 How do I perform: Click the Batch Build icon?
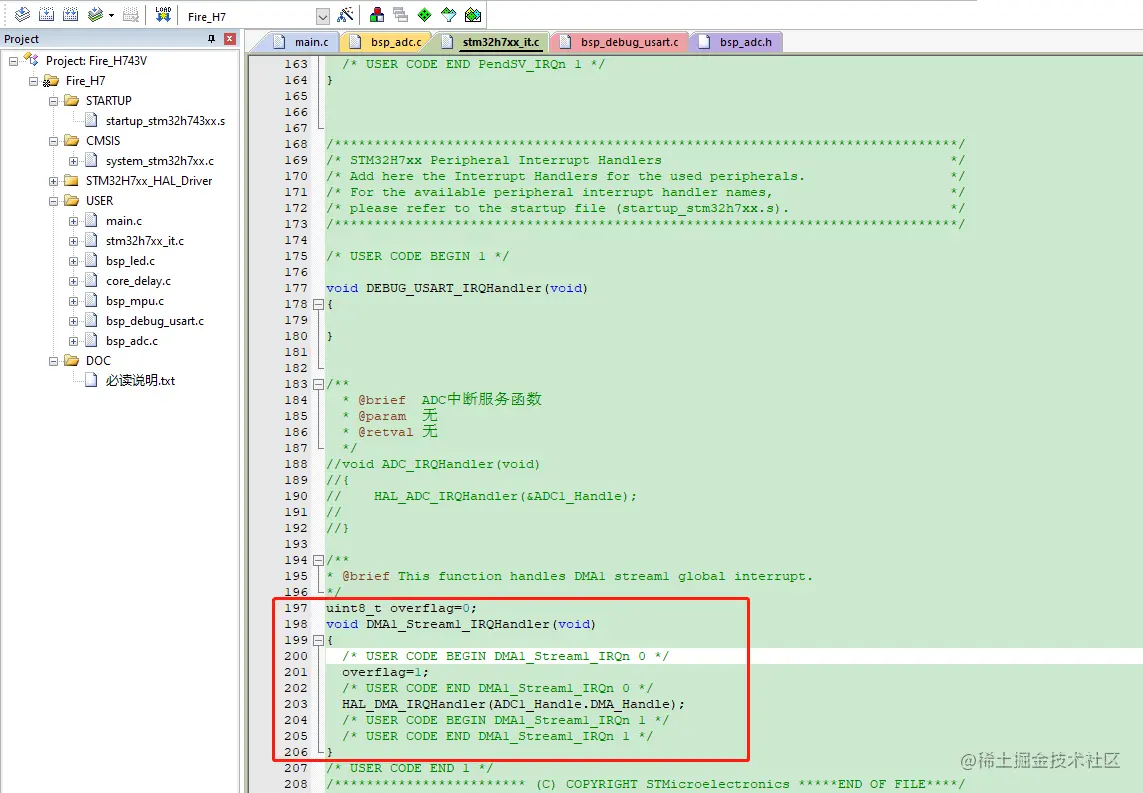(95, 15)
